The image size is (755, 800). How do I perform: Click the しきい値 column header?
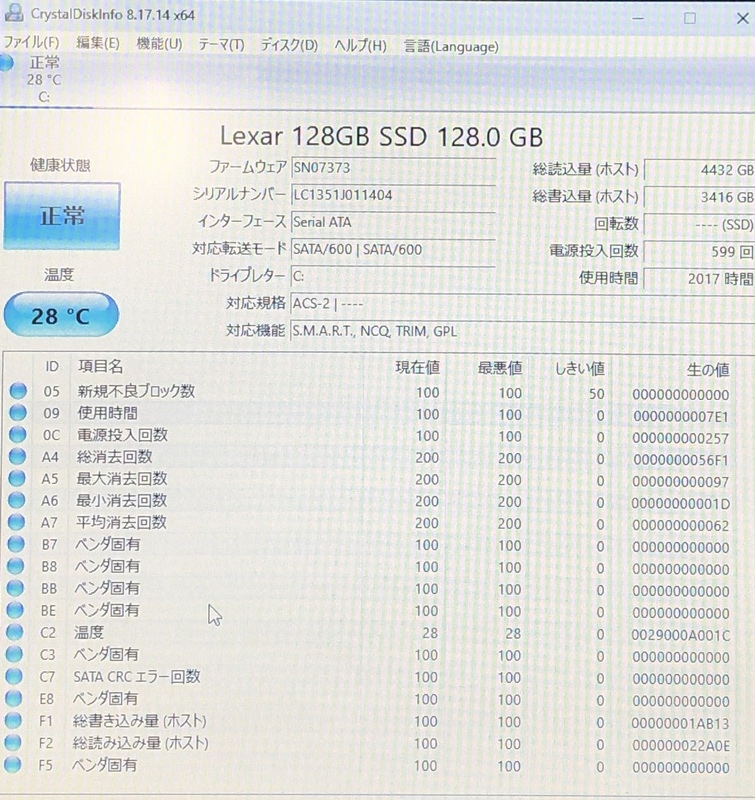[580, 368]
